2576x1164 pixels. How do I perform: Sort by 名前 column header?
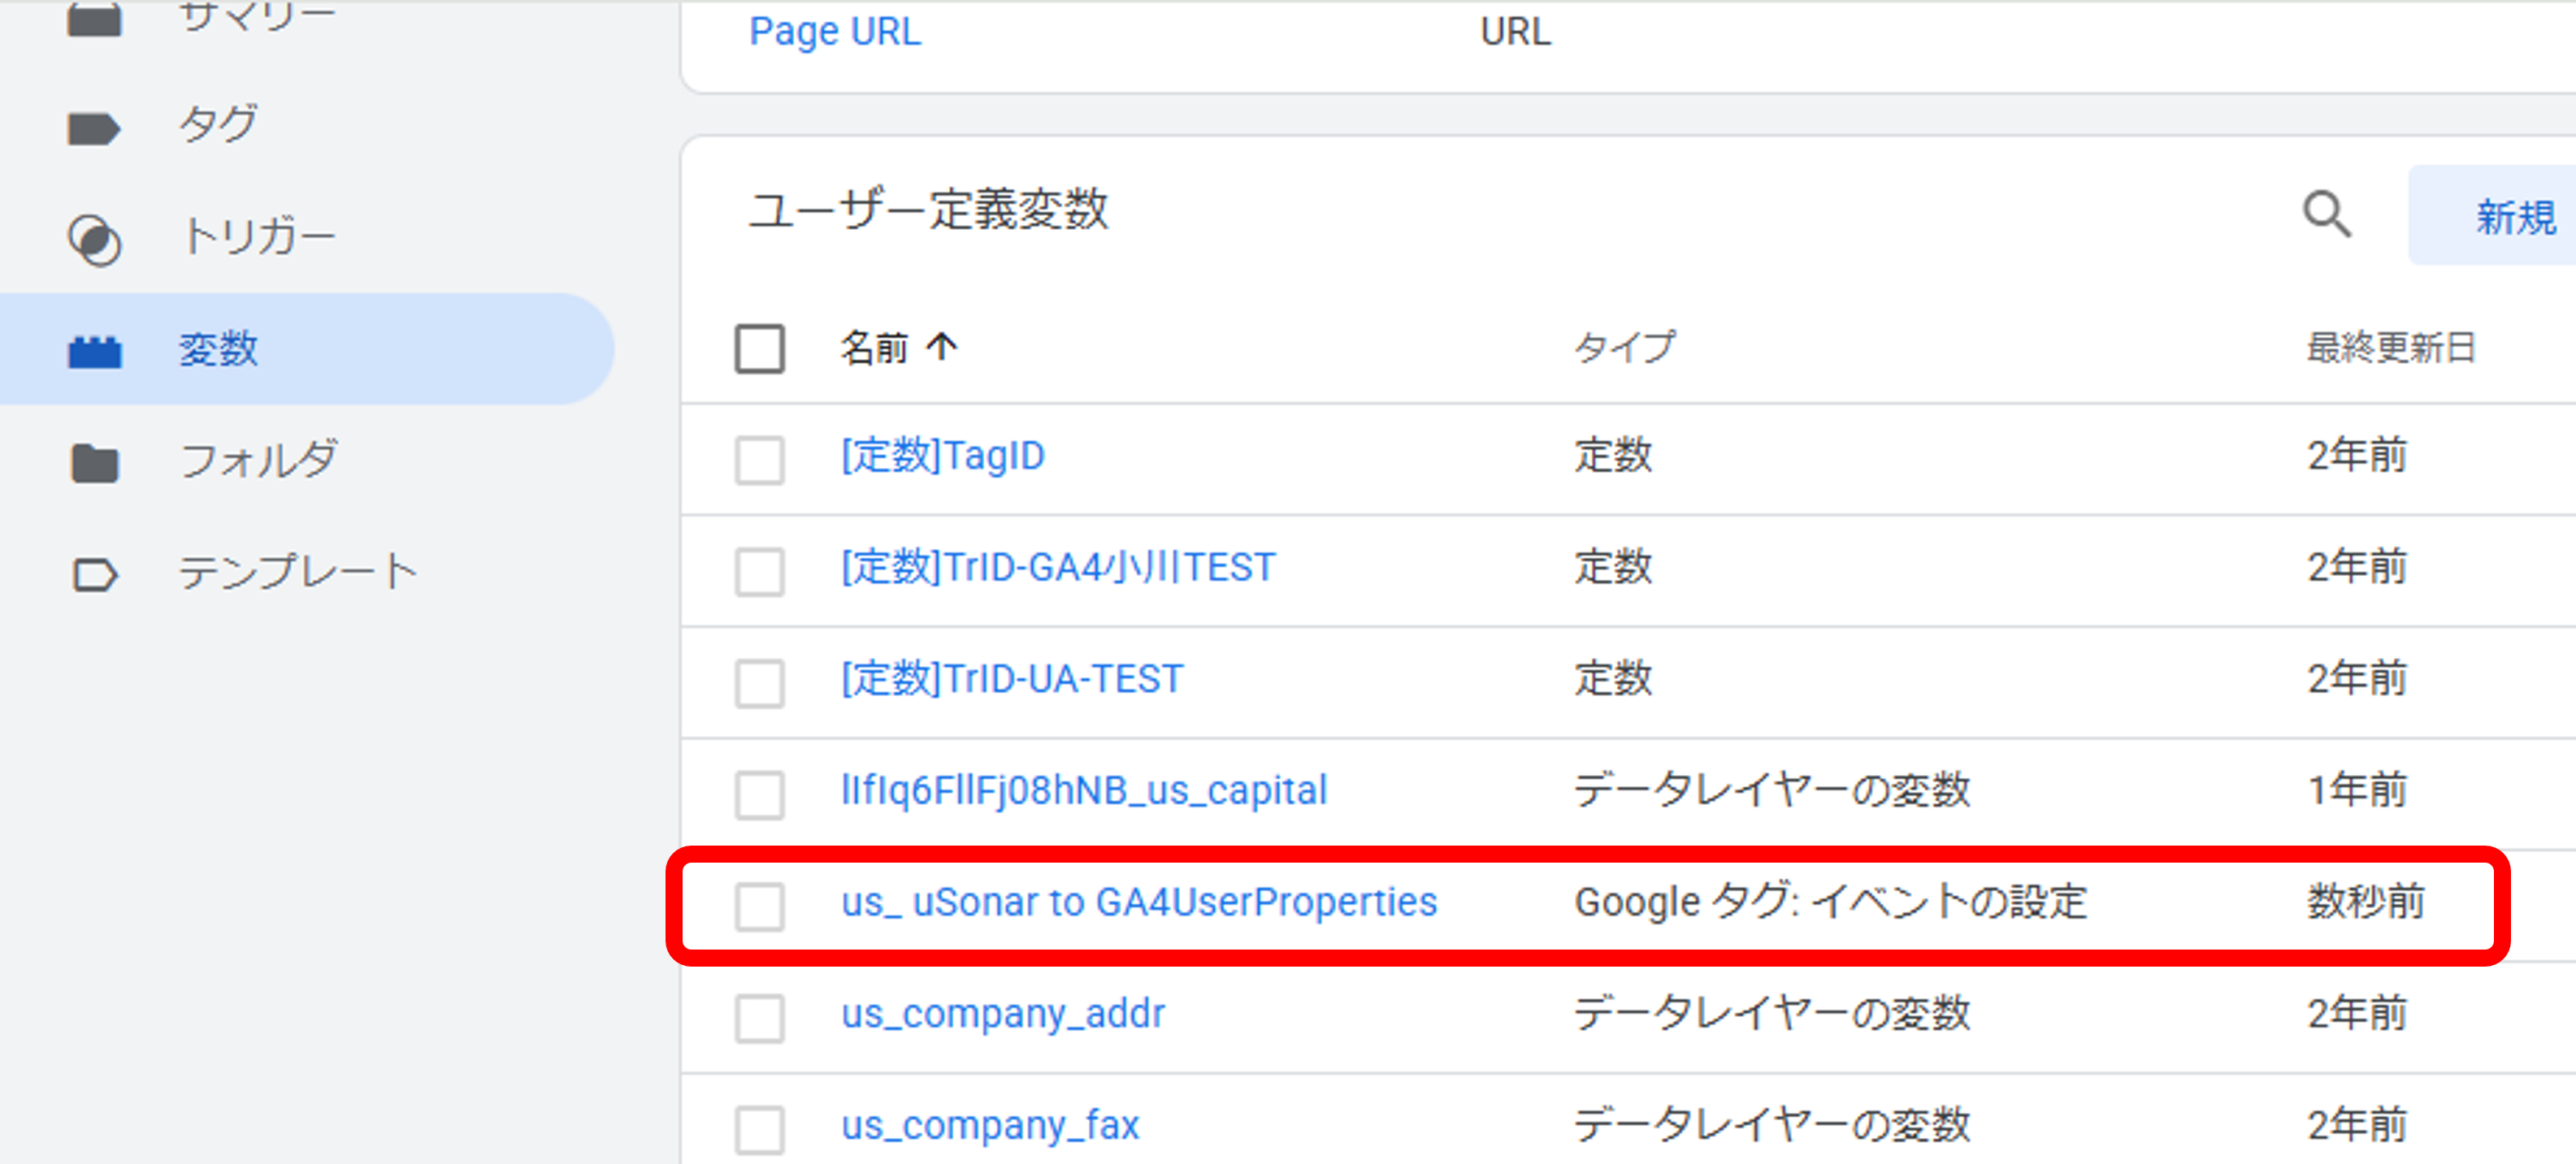(x=874, y=347)
